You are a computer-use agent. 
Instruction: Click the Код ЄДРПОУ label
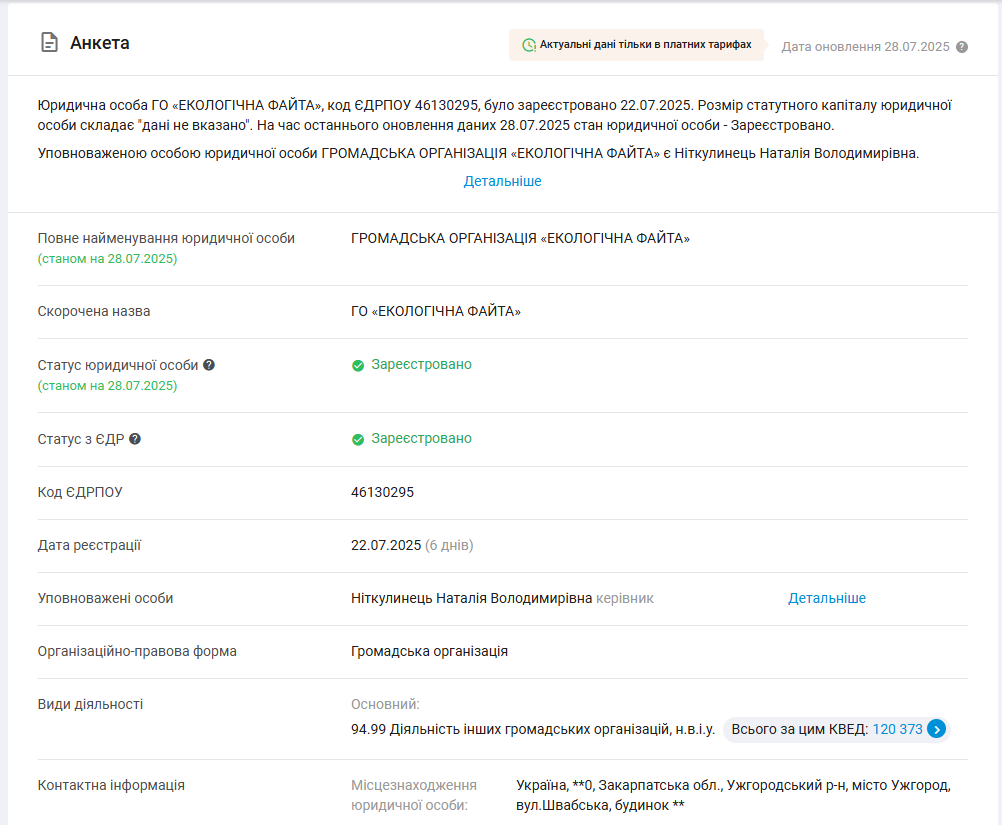[80, 492]
